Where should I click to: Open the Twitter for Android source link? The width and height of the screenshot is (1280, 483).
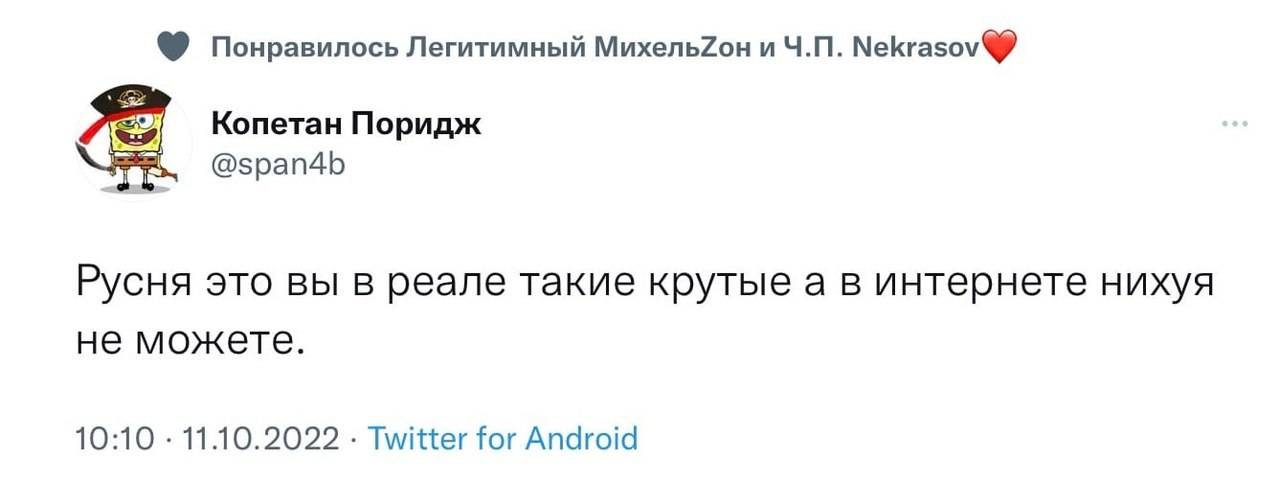tap(503, 438)
